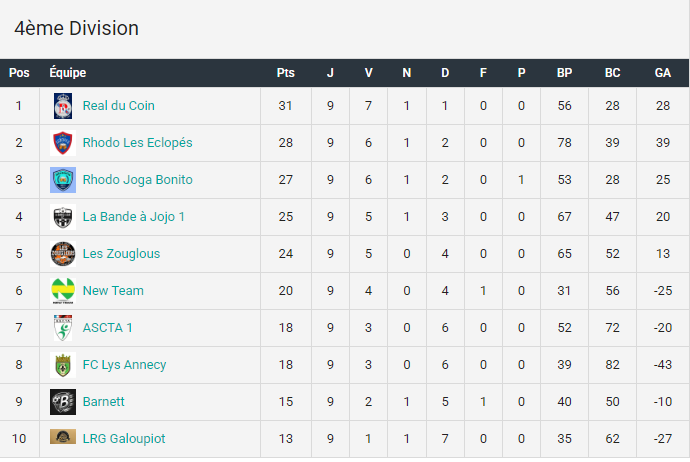Open the Rhodo Joga Bonito team logo

pos(63,180)
